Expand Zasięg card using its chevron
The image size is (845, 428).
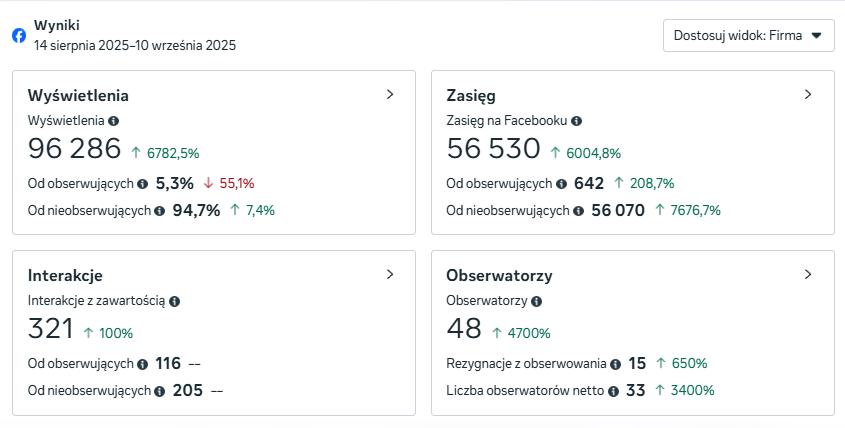tap(808, 94)
